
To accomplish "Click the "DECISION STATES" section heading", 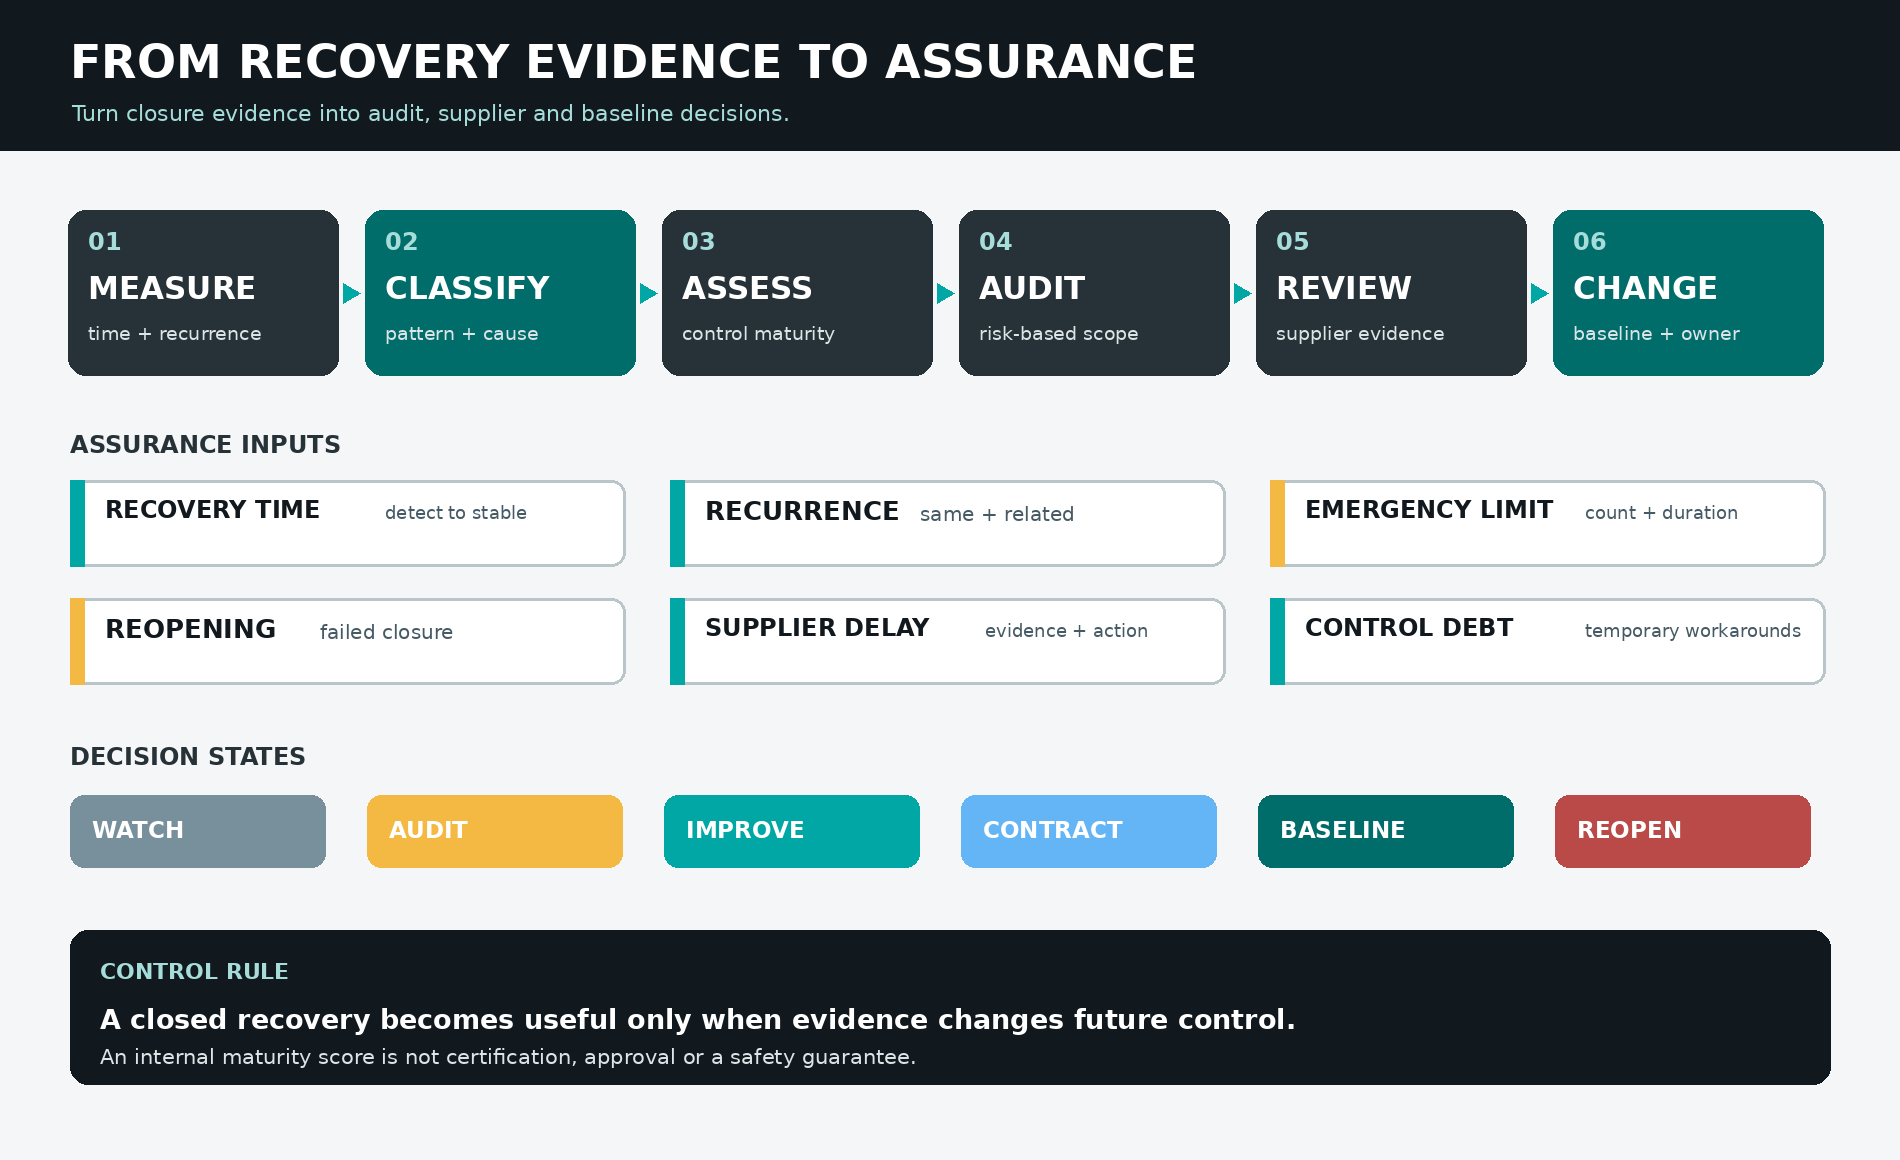I will click(188, 757).
